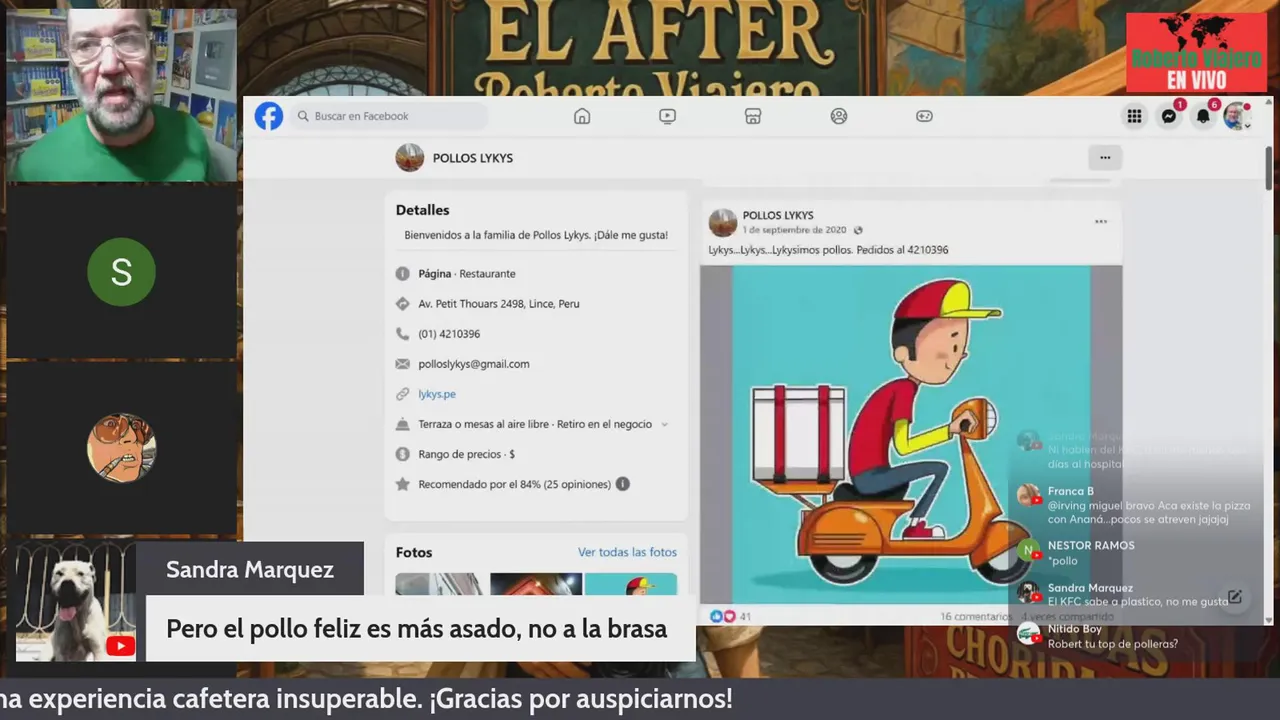
Task: Expand the services row chevron next to Retiro en el negocio
Action: pyautogui.click(x=665, y=424)
